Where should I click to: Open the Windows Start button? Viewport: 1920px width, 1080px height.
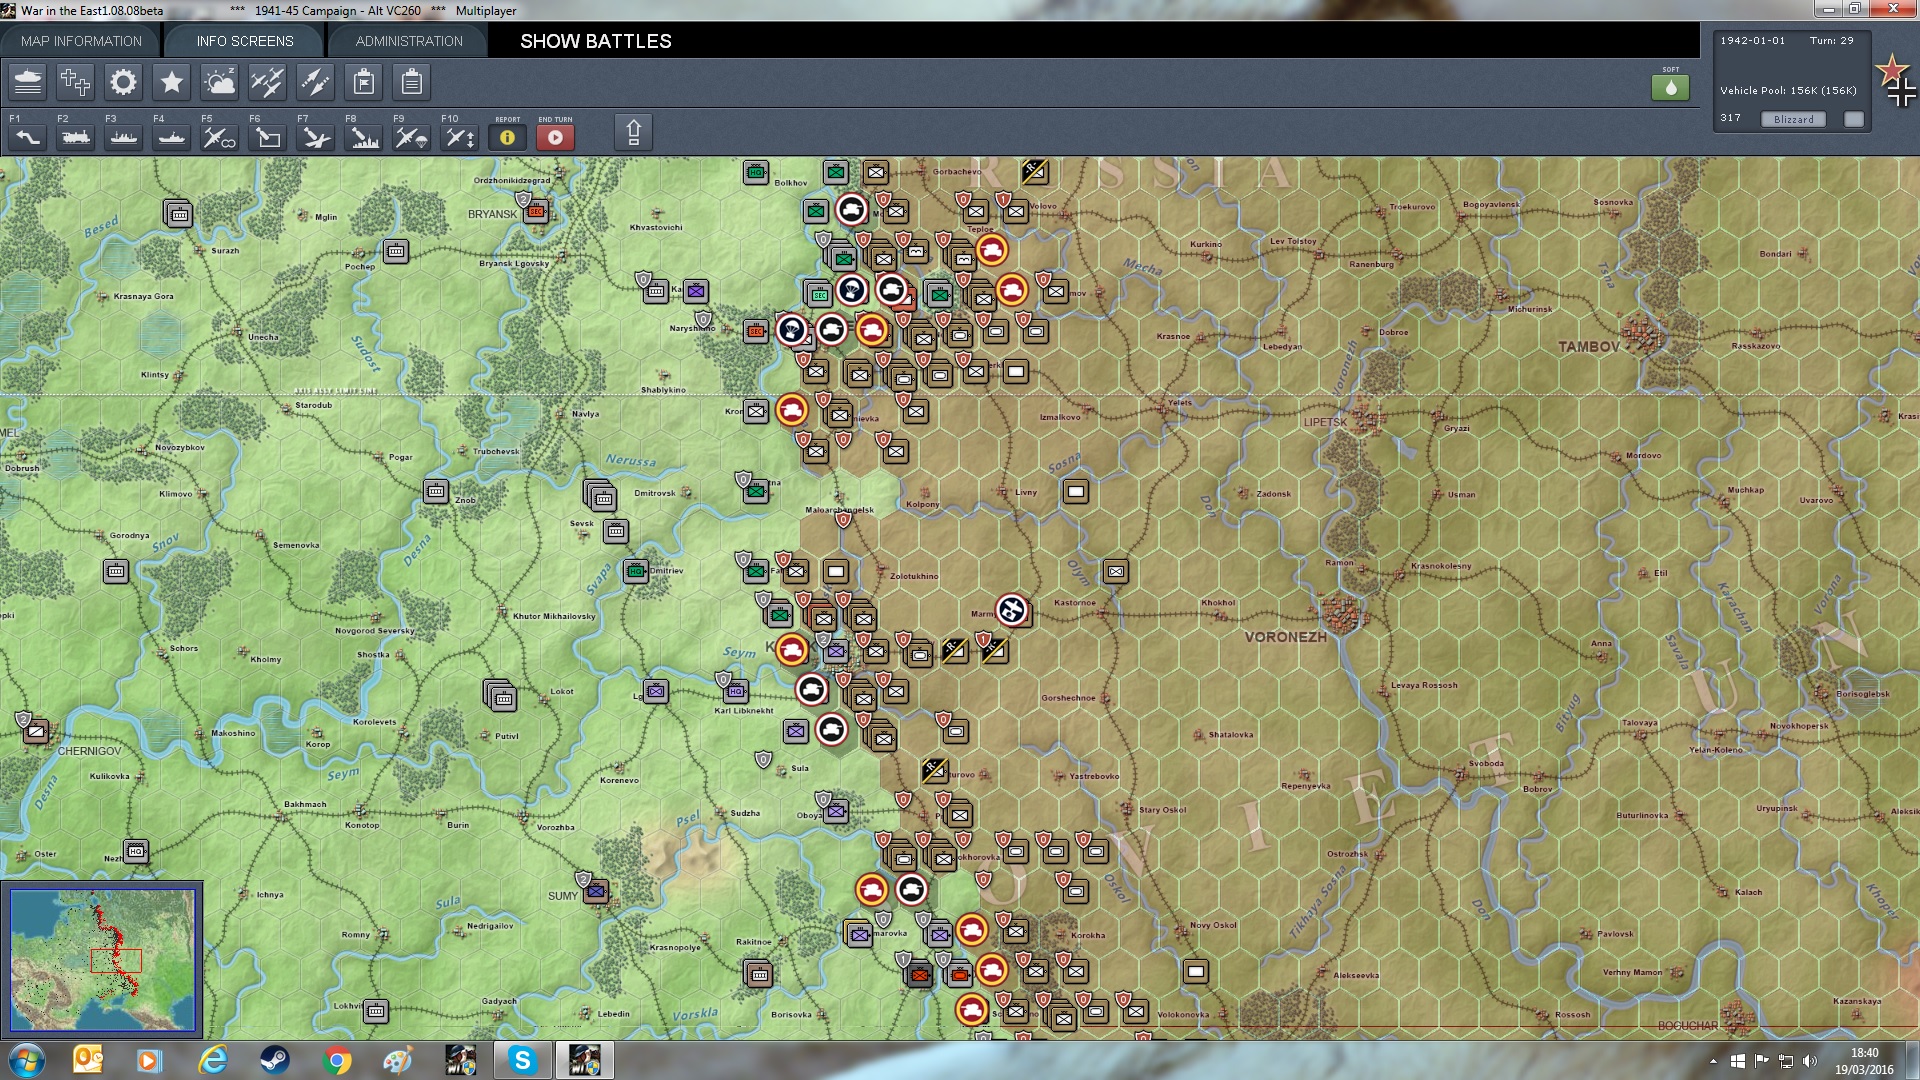point(27,1060)
